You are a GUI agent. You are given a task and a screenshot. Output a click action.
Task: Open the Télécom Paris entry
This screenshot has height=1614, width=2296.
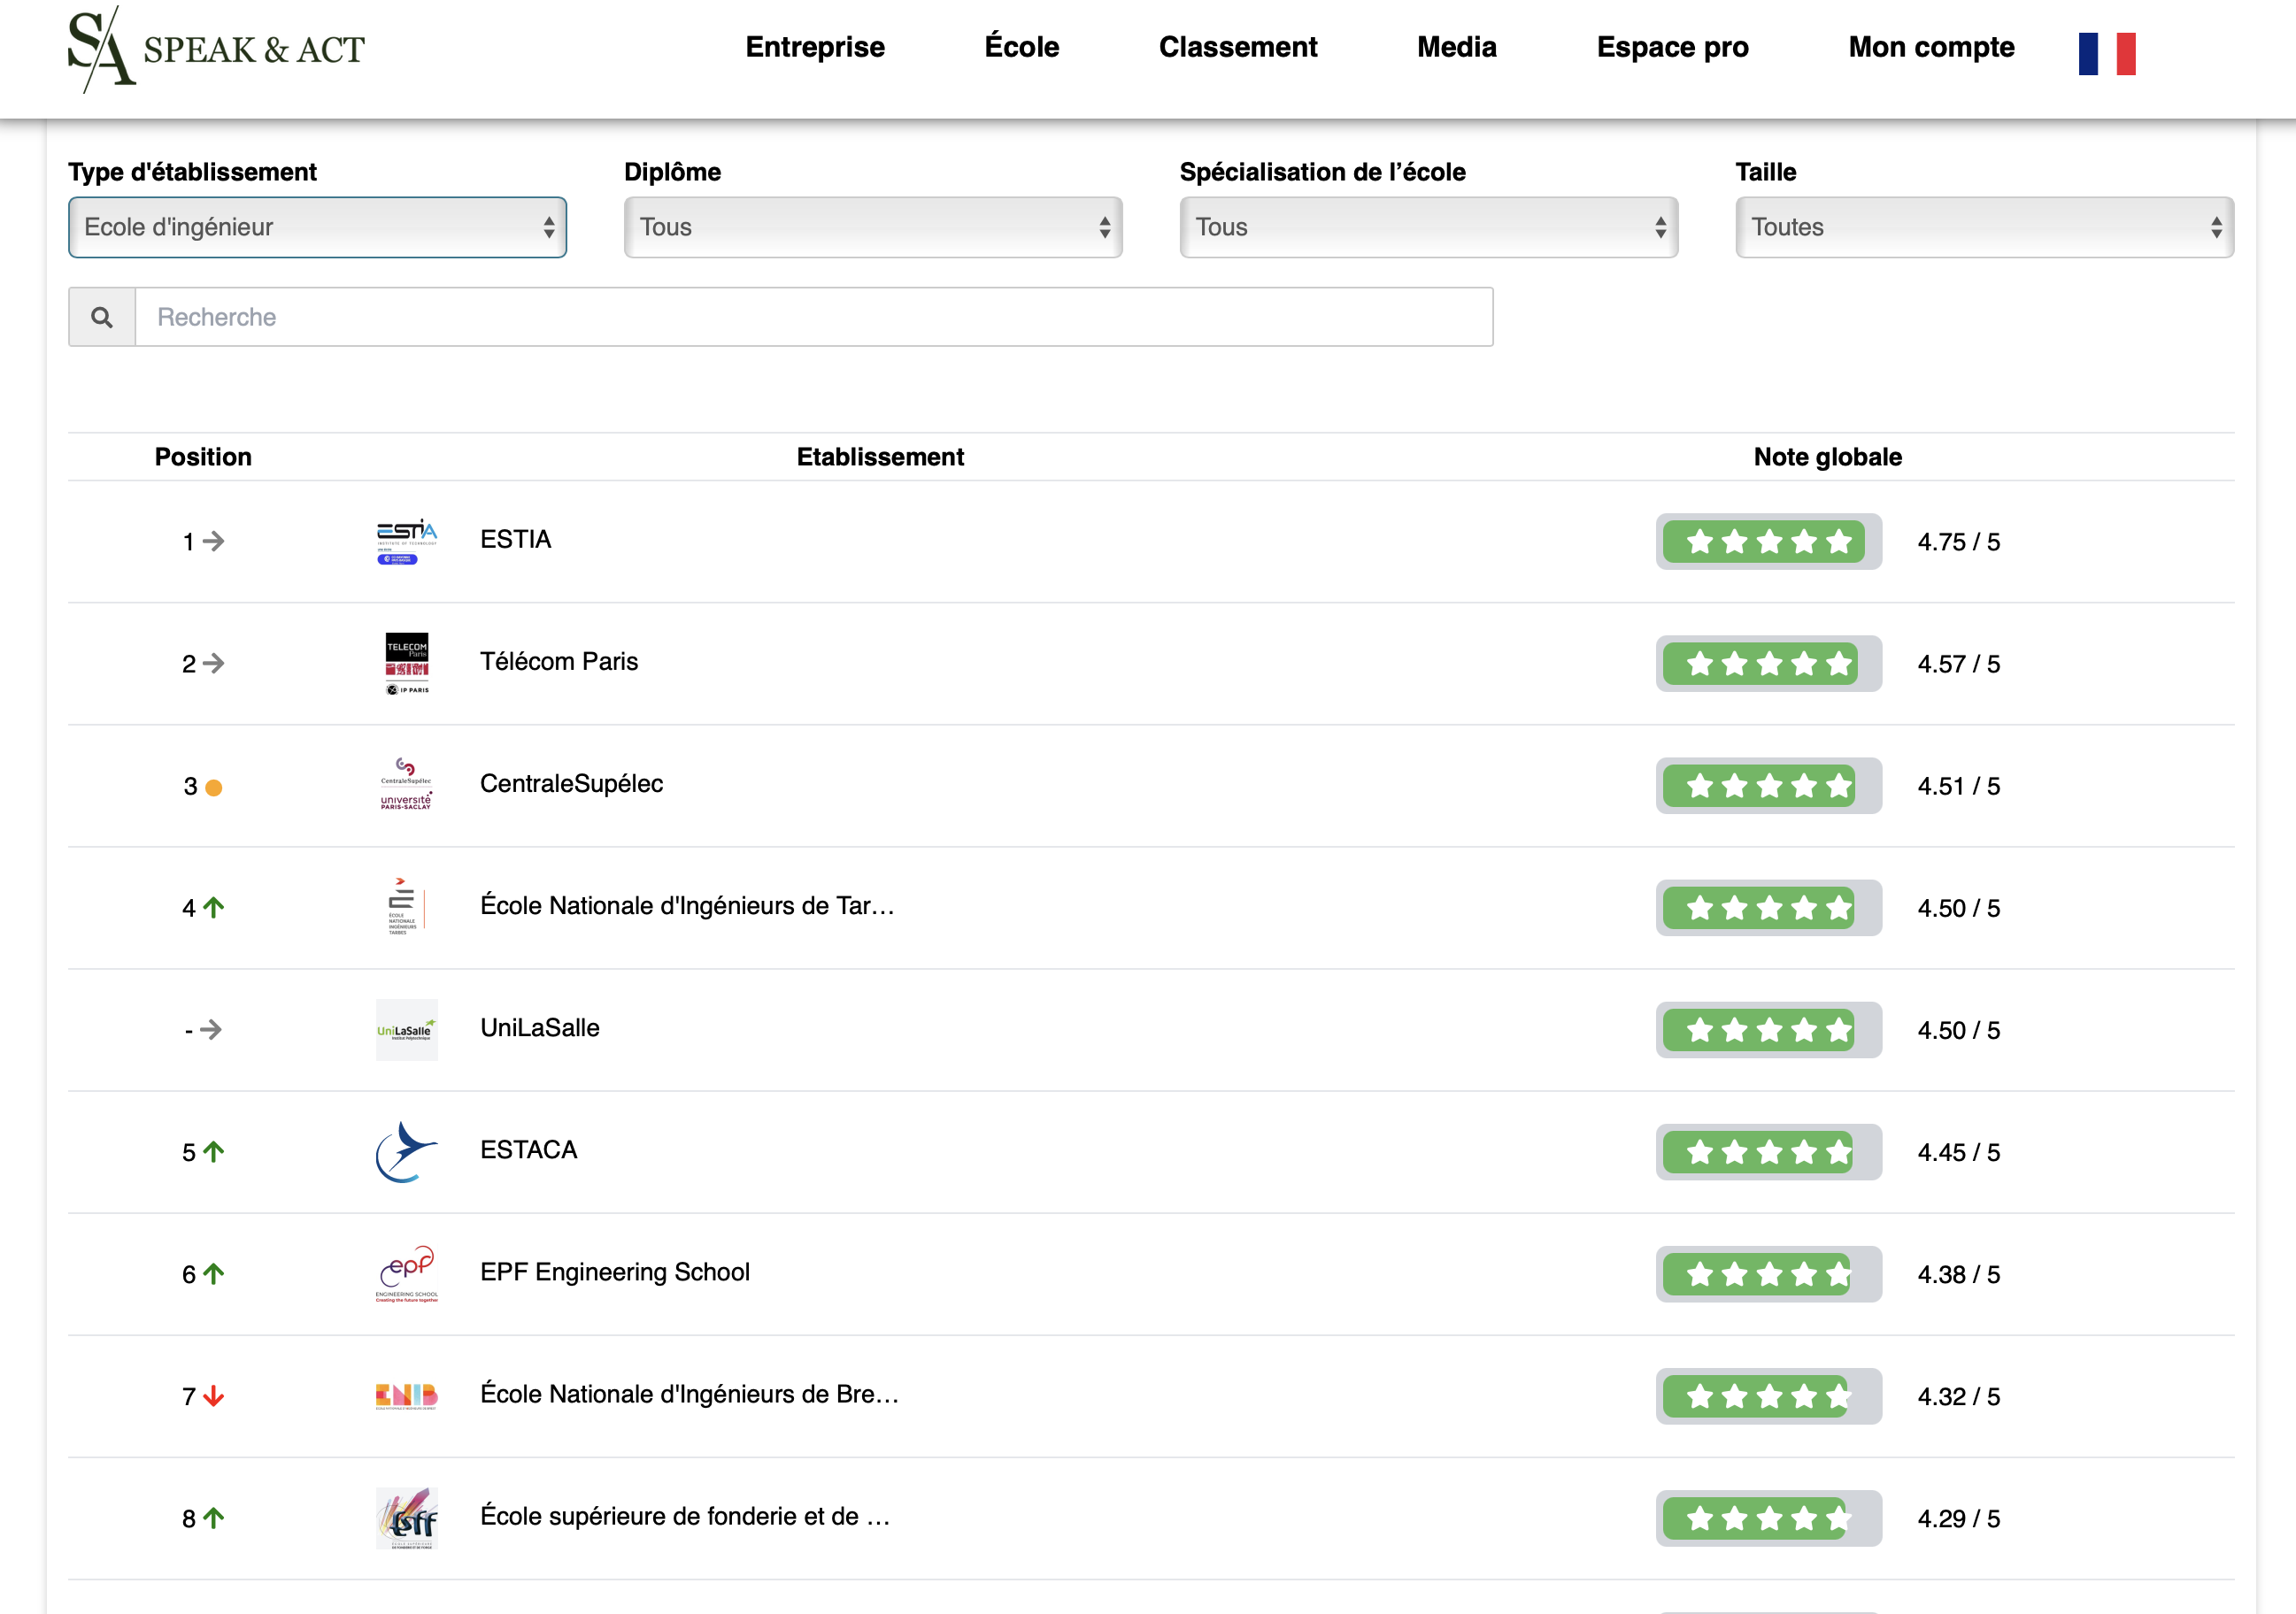[559, 661]
